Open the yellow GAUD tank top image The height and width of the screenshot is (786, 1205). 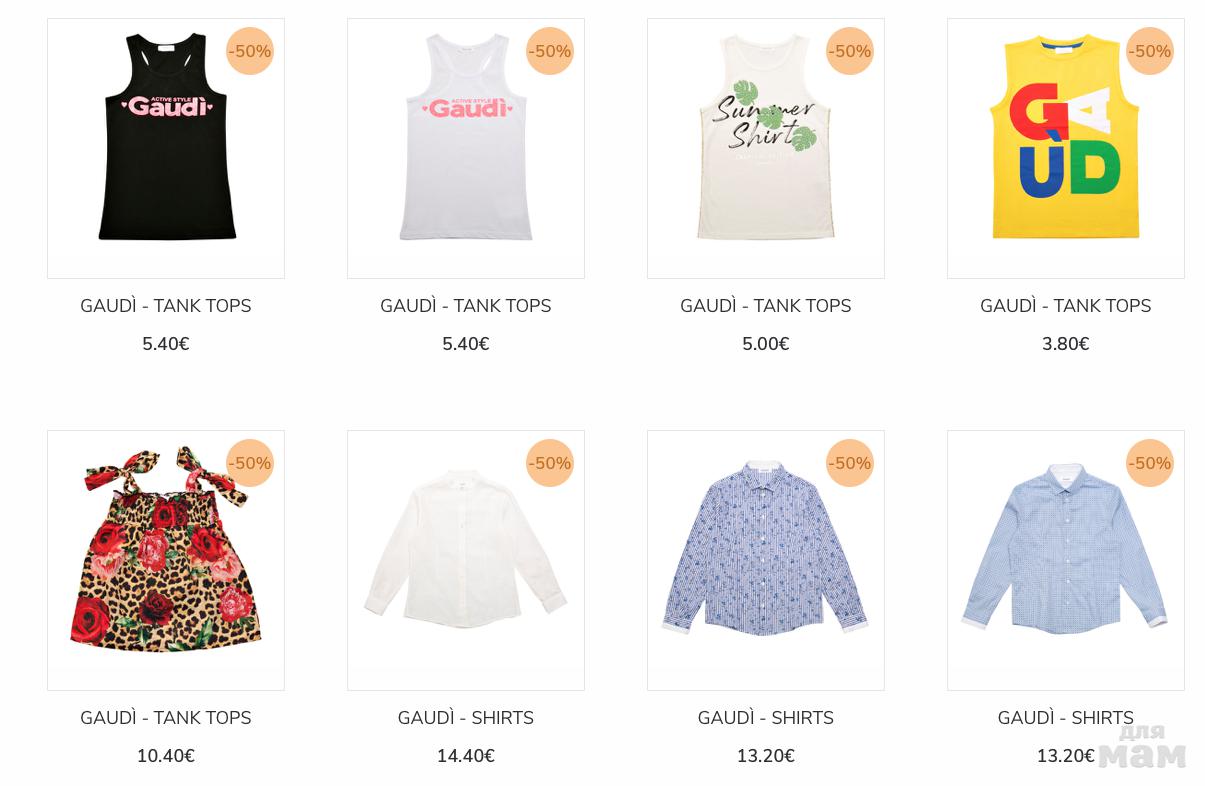tap(1066, 148)
